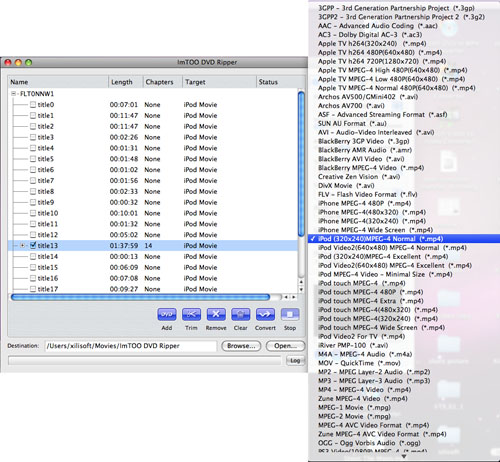500x462 pixels.
Task: Click the Status column header
Action: 281,82
